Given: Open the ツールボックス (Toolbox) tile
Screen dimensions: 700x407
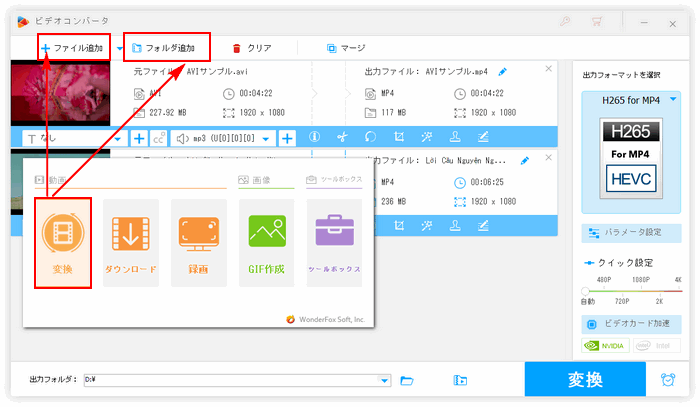Looking at the screenshot, I should click(335, 243).
